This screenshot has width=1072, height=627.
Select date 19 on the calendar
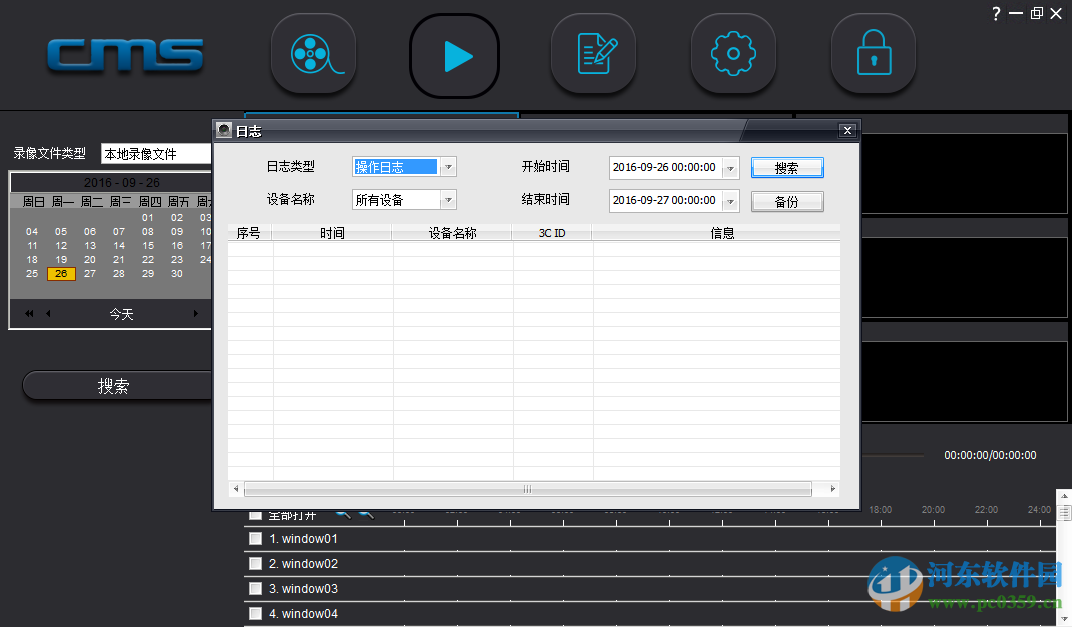61,259
